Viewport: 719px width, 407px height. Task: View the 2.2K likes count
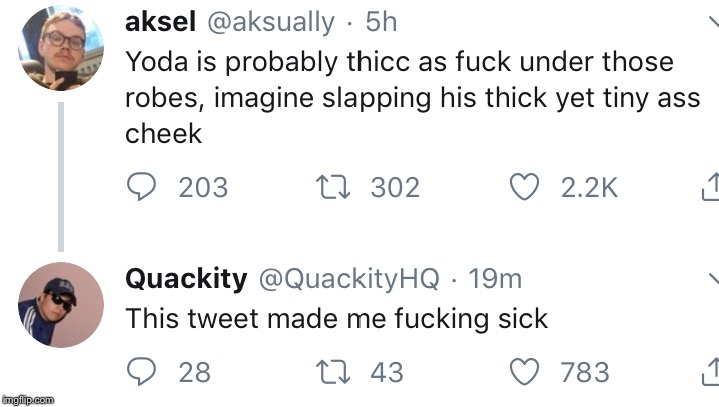[x=590, y=187]
